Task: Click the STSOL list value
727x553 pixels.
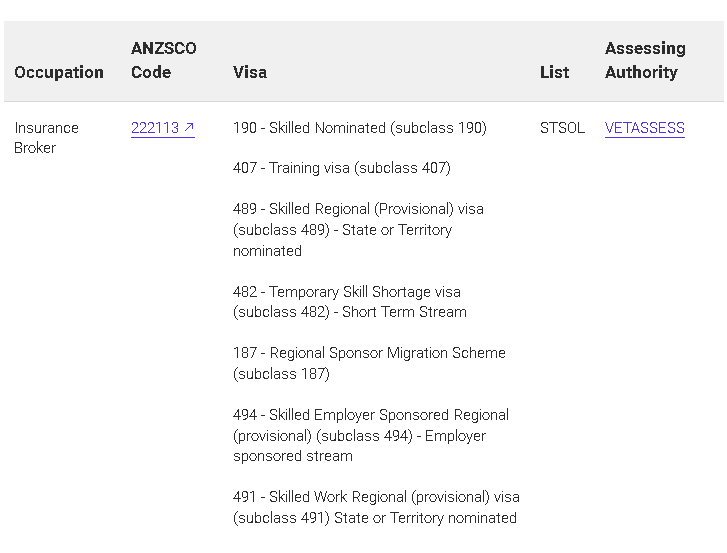Action: [x=562, y=128]
